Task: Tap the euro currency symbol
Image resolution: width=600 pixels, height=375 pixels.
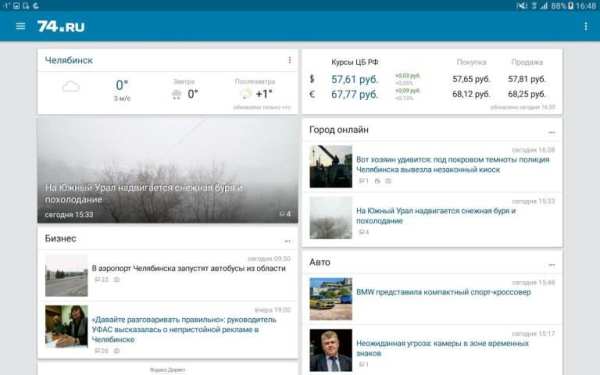Action: (x=312, y=94)
